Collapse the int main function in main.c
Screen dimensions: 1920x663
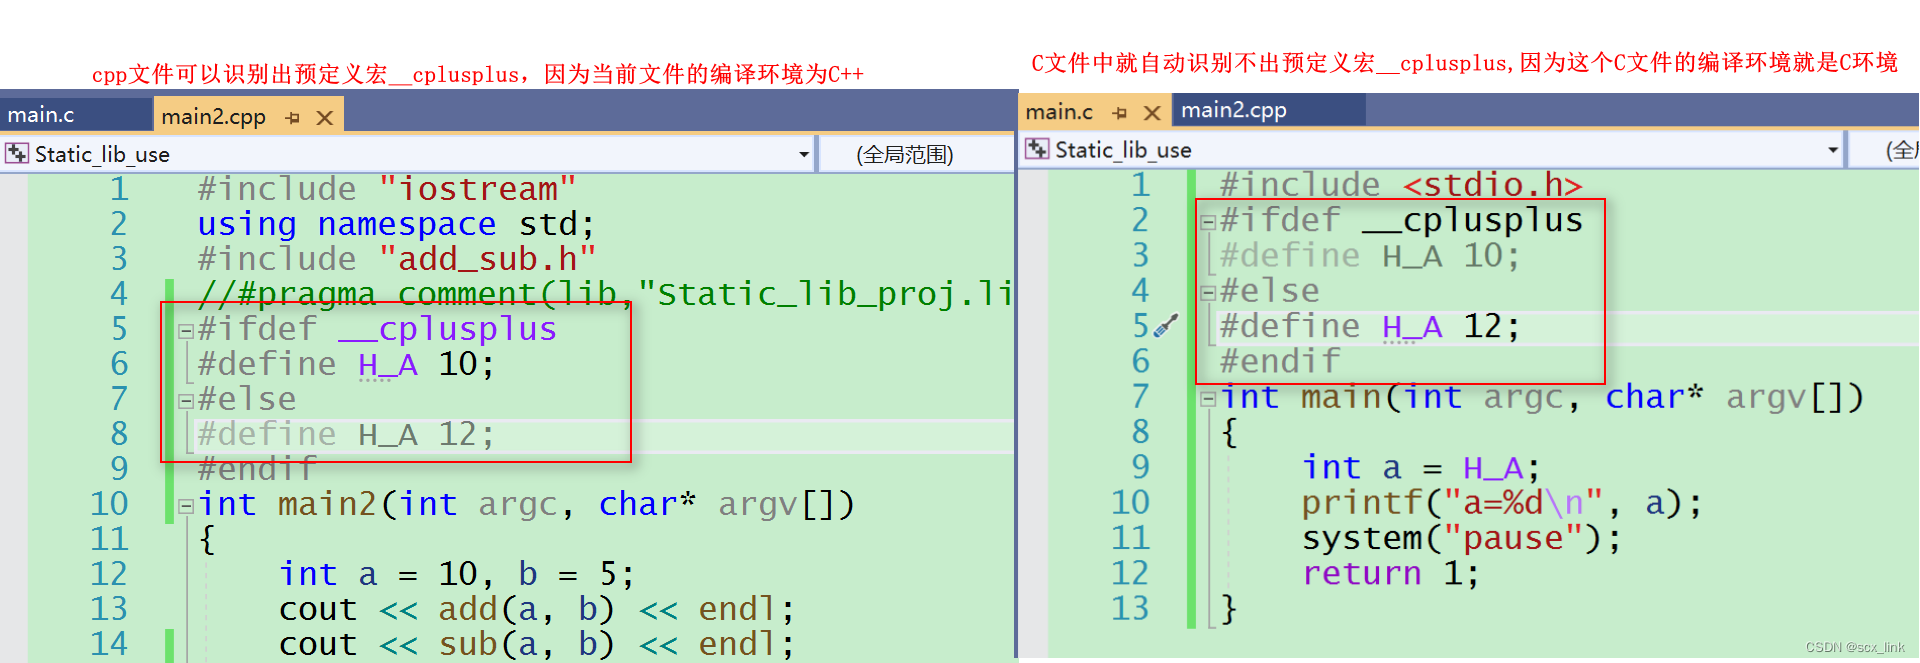click(x=1208, y=399)
